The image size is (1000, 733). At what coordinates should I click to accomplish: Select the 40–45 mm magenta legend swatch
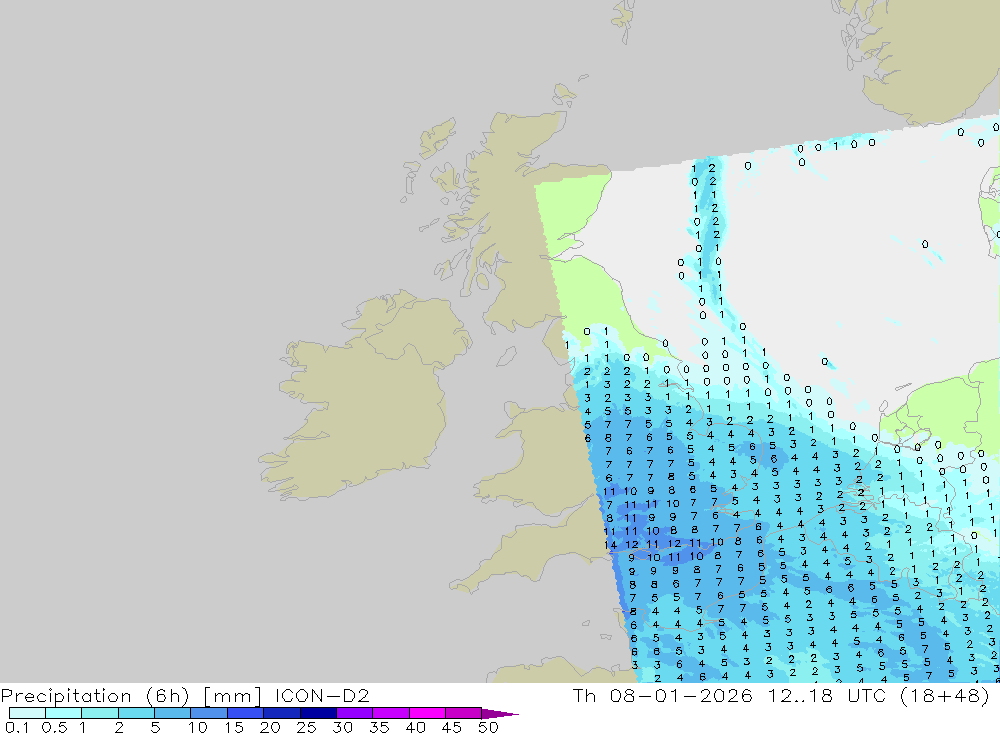click(x=427, y=713)
